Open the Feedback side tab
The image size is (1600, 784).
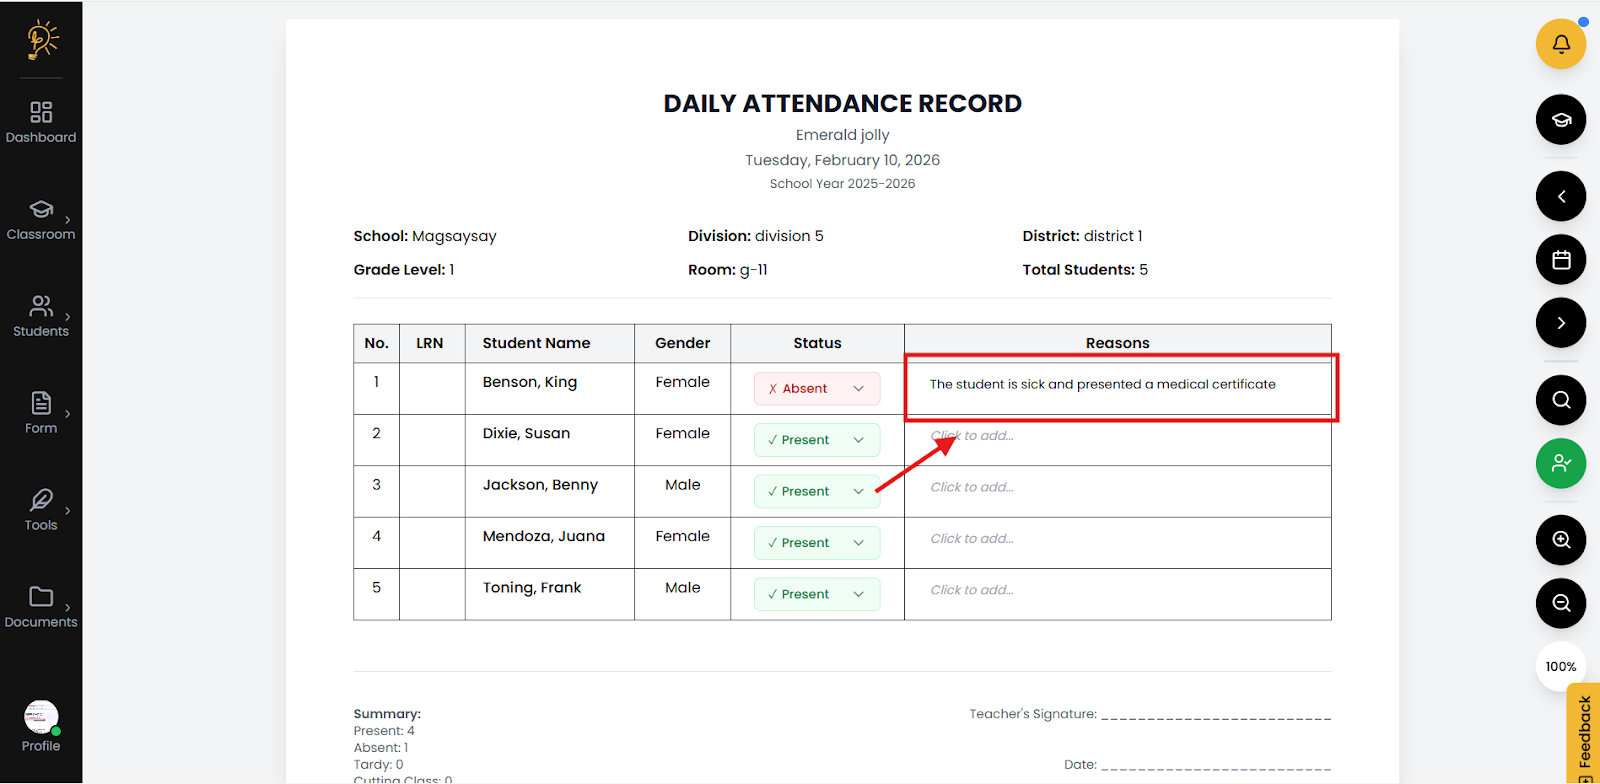point(1584,732)
